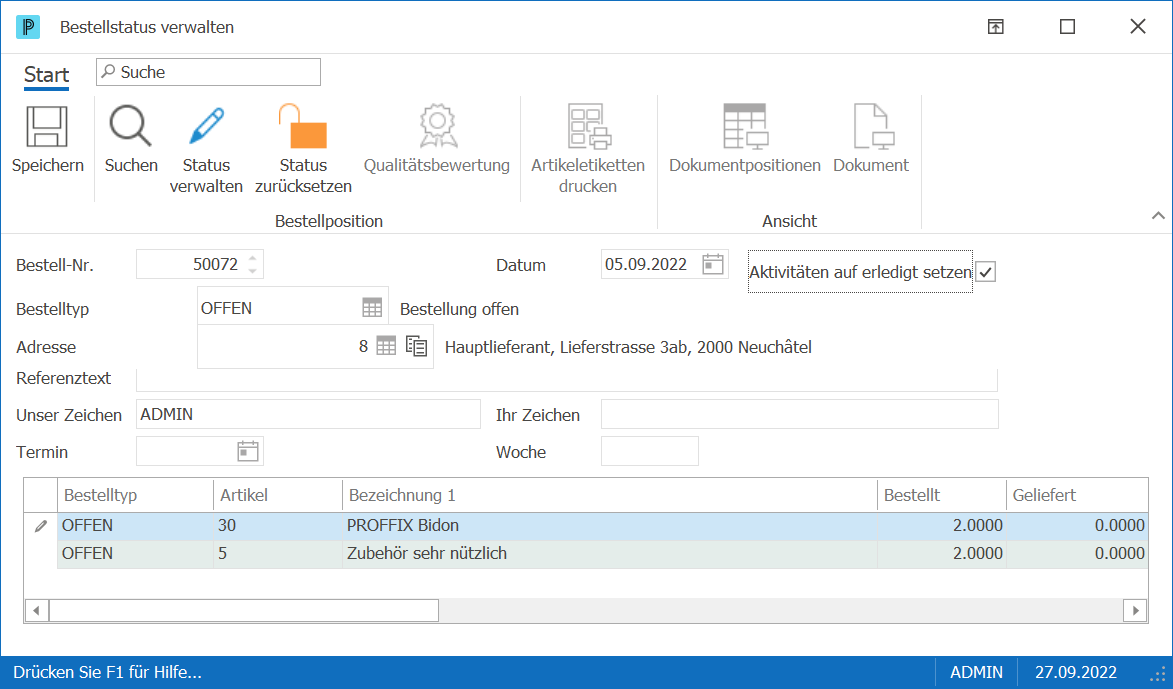Click into the Suche search box
This screenshot has height=689, width=1173.
click(209, 72)
